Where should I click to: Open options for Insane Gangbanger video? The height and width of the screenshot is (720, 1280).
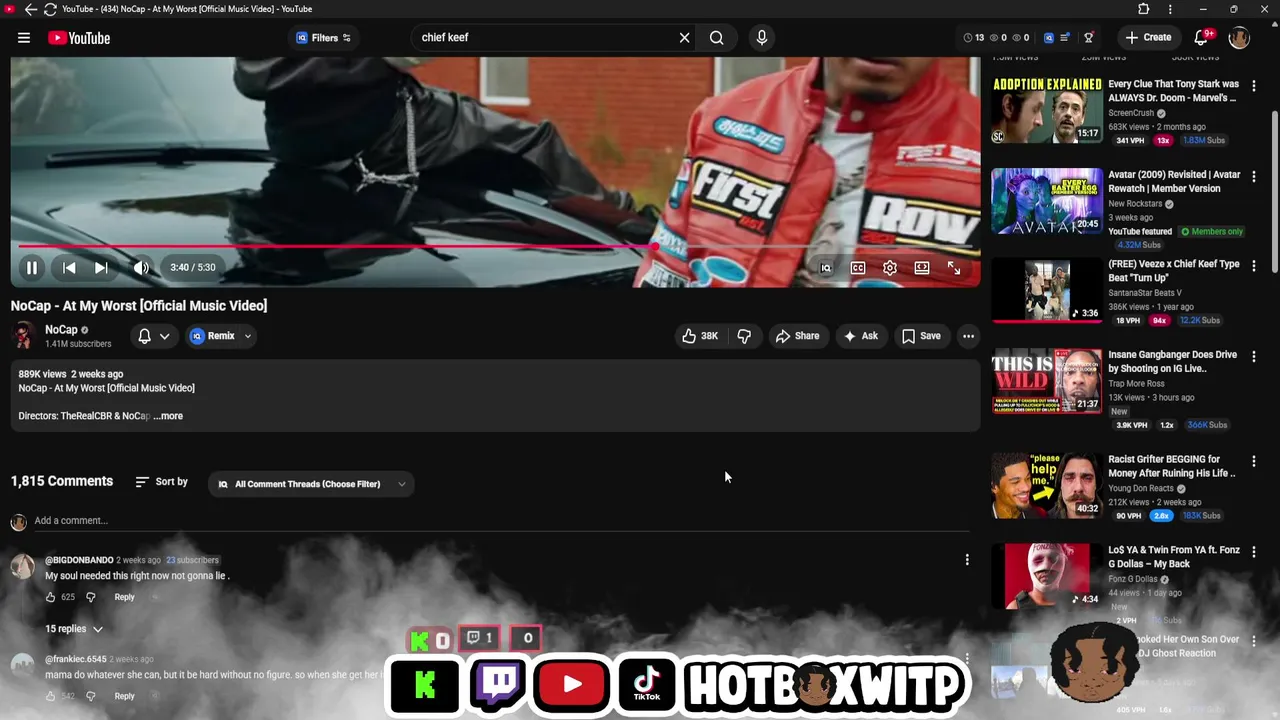[x=1254, y=356]
